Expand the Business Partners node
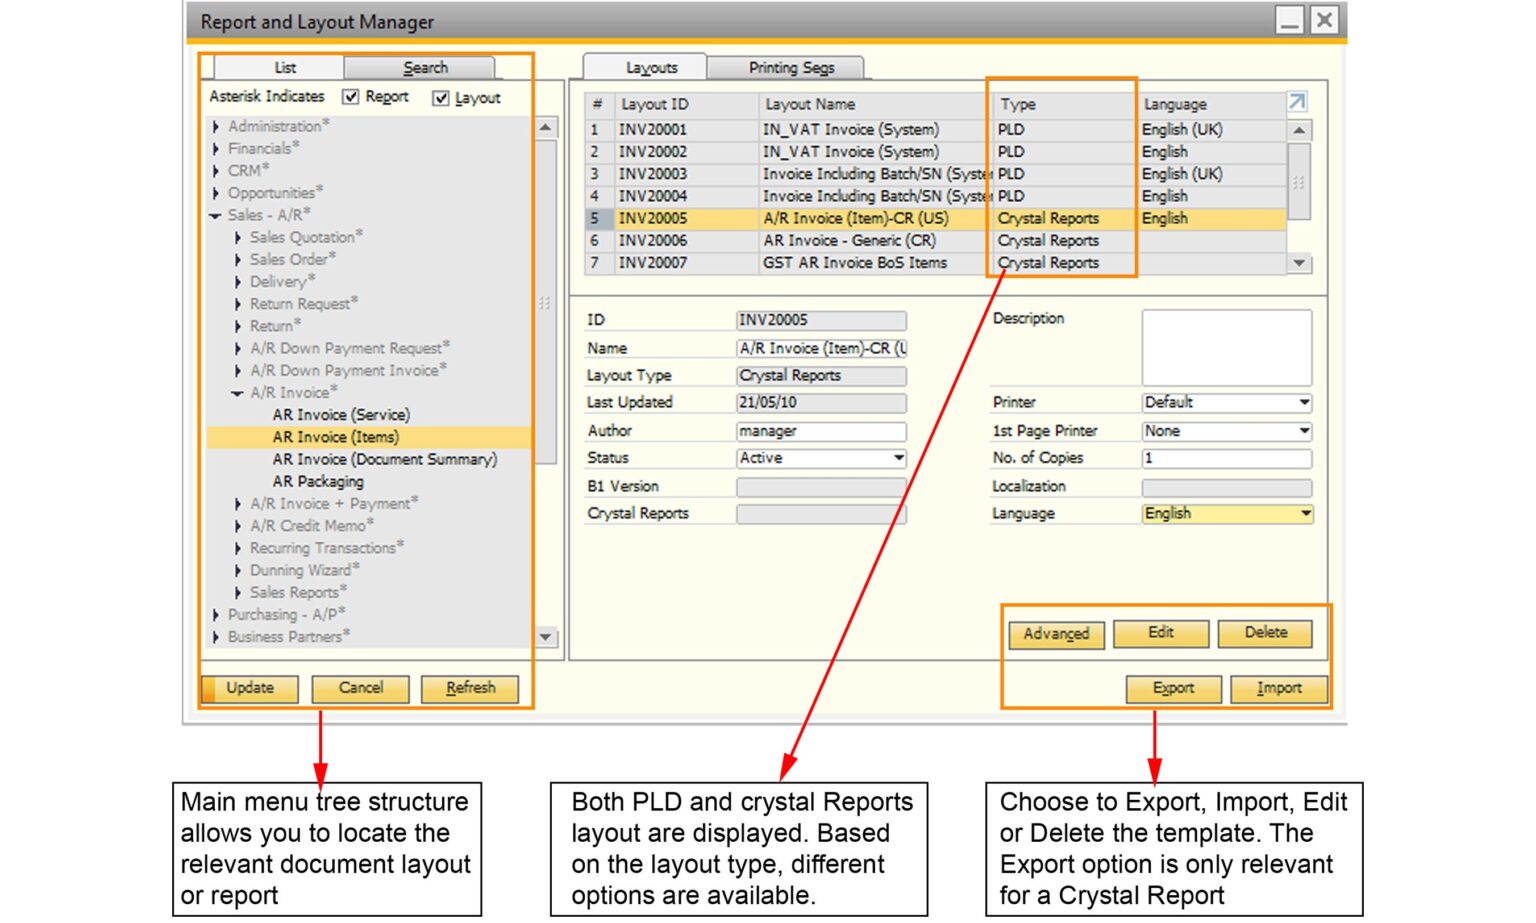 tap(216, 637)
